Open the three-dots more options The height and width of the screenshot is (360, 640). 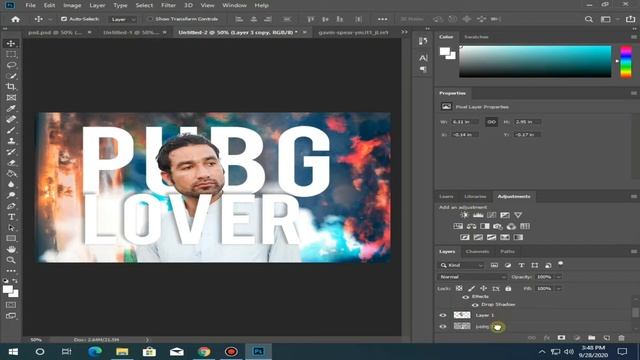[382, 19]
